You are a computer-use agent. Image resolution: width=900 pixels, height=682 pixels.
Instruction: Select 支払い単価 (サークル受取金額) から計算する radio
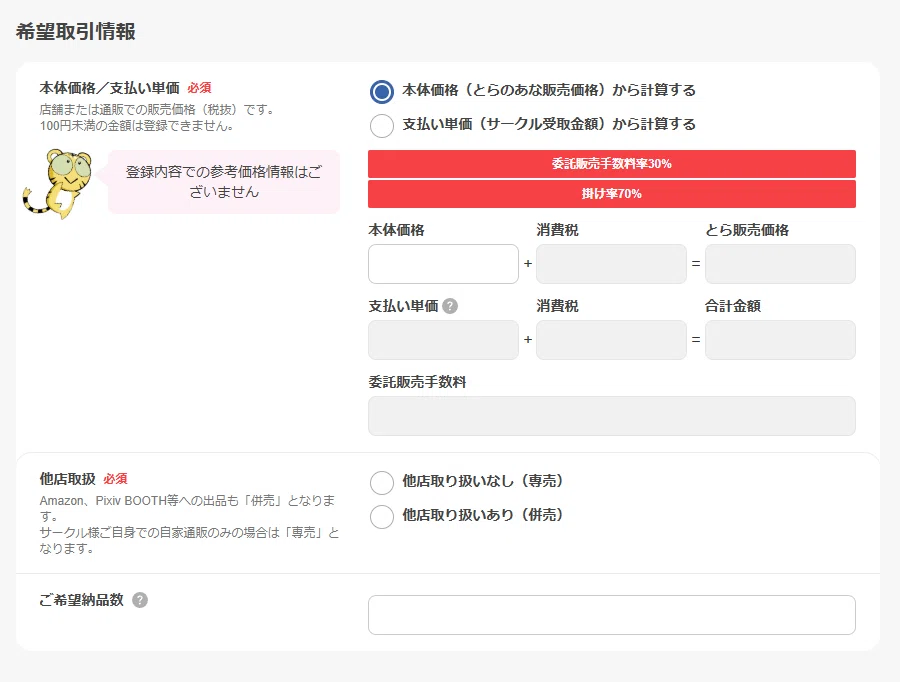[x=382, y=126]
